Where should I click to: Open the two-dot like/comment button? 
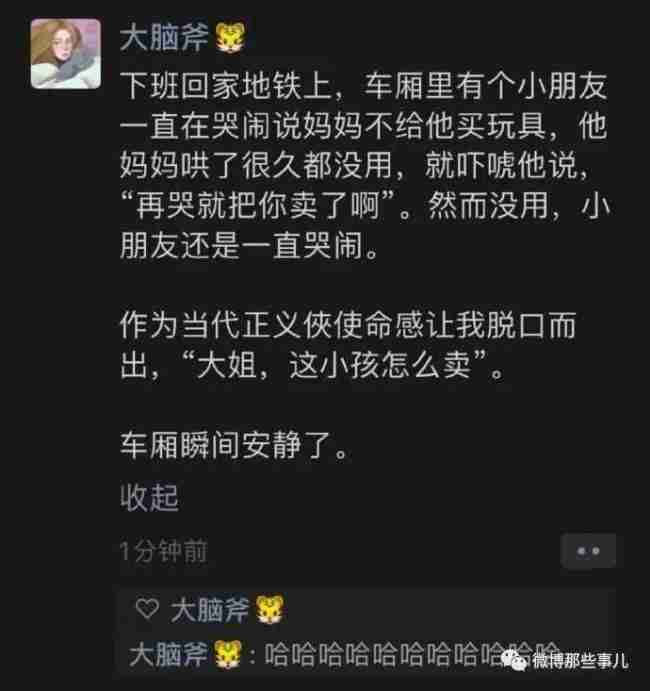tap(588, 551)
